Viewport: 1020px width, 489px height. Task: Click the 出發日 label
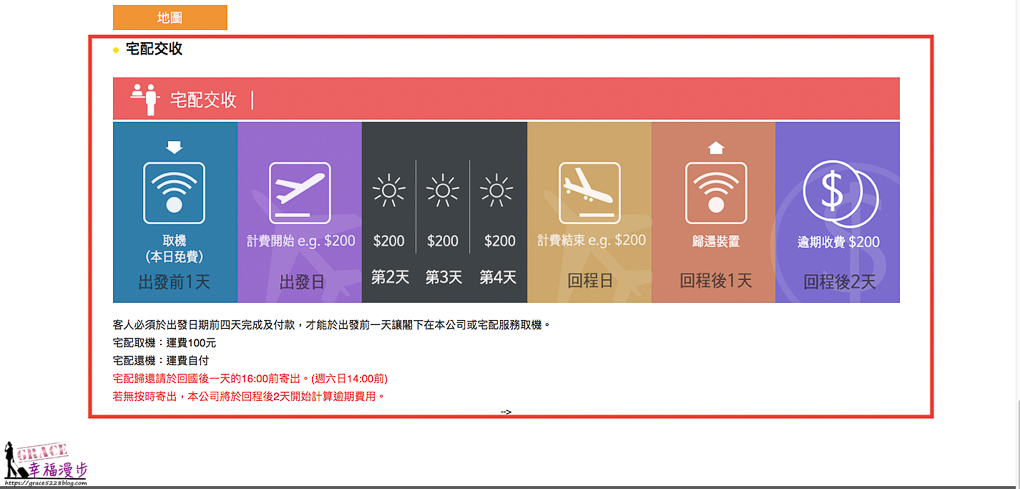coord(301,282)
